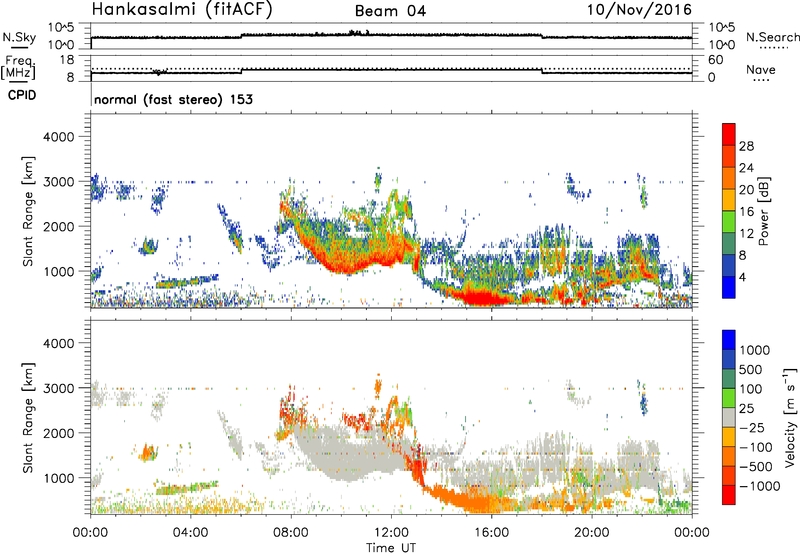This screenshot has width=800, height=554.
Task: Click the '60' tick on the Nave axis
Action: click(x=715, y=60)
